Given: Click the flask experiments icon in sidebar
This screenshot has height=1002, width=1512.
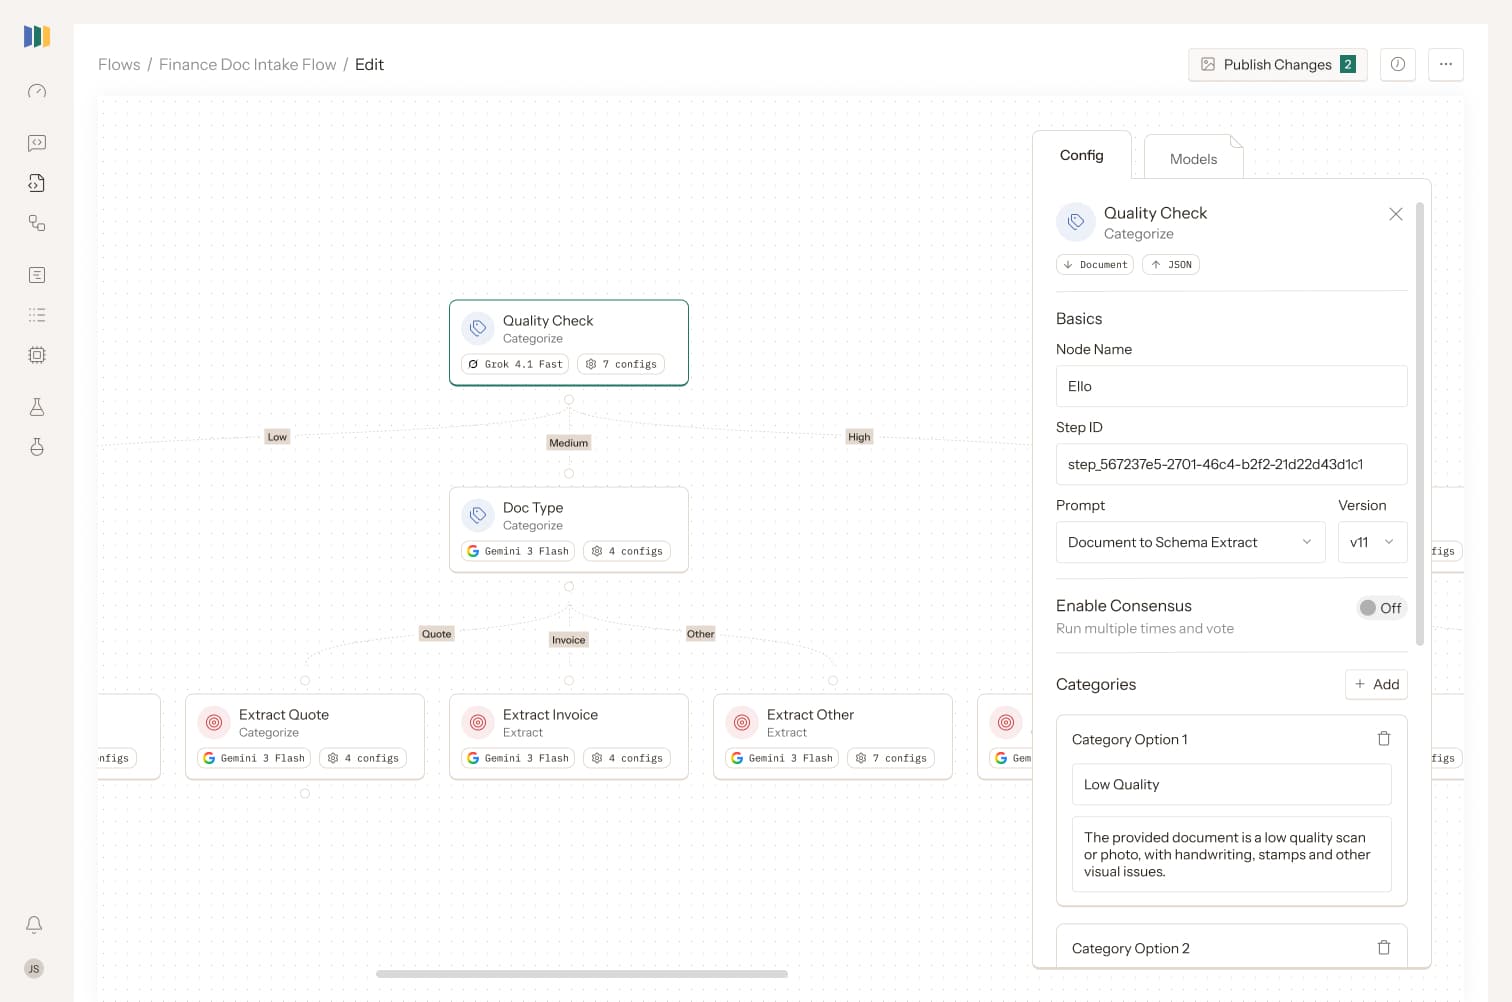Looking at the screenshot, I should (36, 406).
